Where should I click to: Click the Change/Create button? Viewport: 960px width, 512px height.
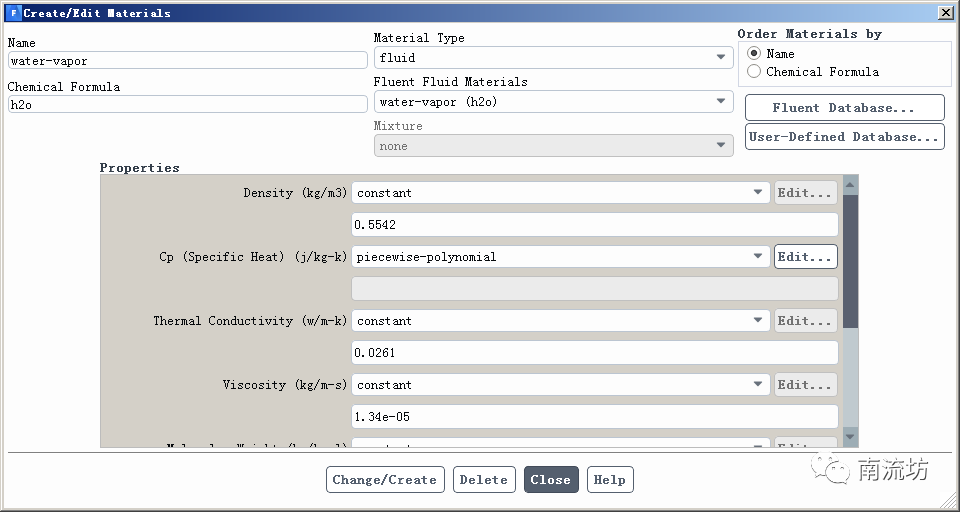pos(384,480)
